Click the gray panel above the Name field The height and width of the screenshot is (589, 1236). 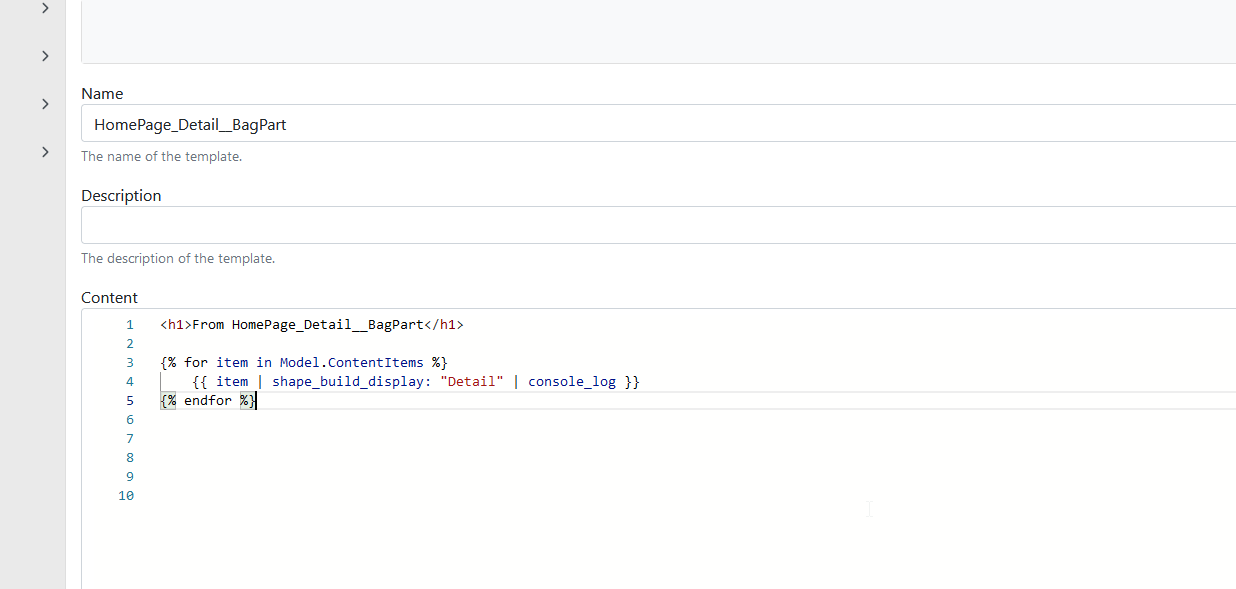point(658,32)
